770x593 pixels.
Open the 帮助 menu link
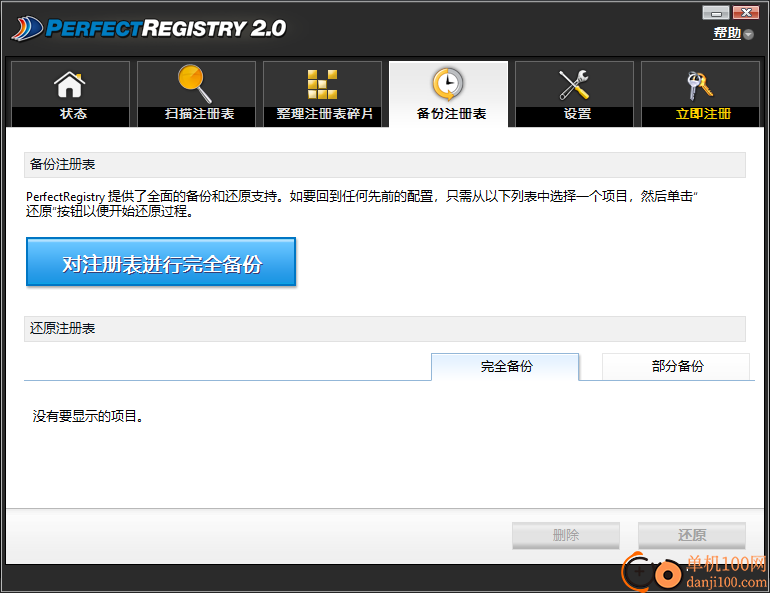click(x=727, y=33)
